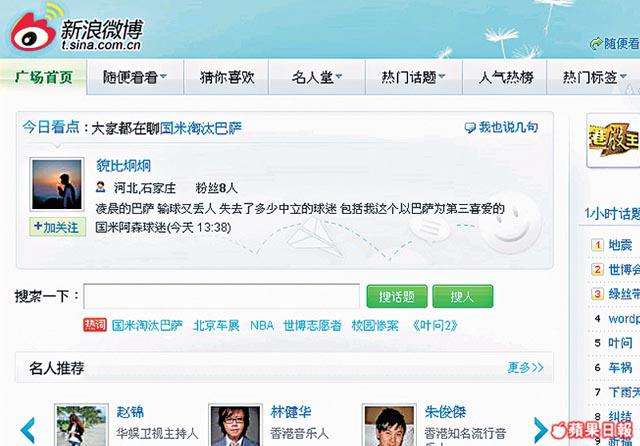Click the right arrow of celebrity carousel
The image size is (640, 446).
coord(540,430)
